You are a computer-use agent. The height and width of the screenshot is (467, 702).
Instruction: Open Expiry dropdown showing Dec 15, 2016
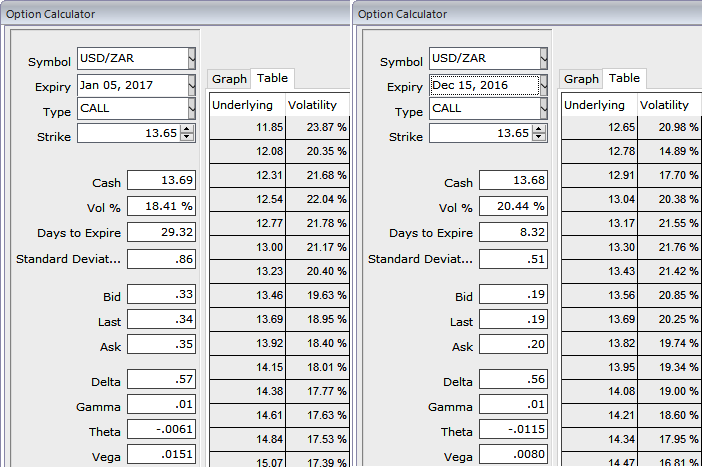coord(544,85)
